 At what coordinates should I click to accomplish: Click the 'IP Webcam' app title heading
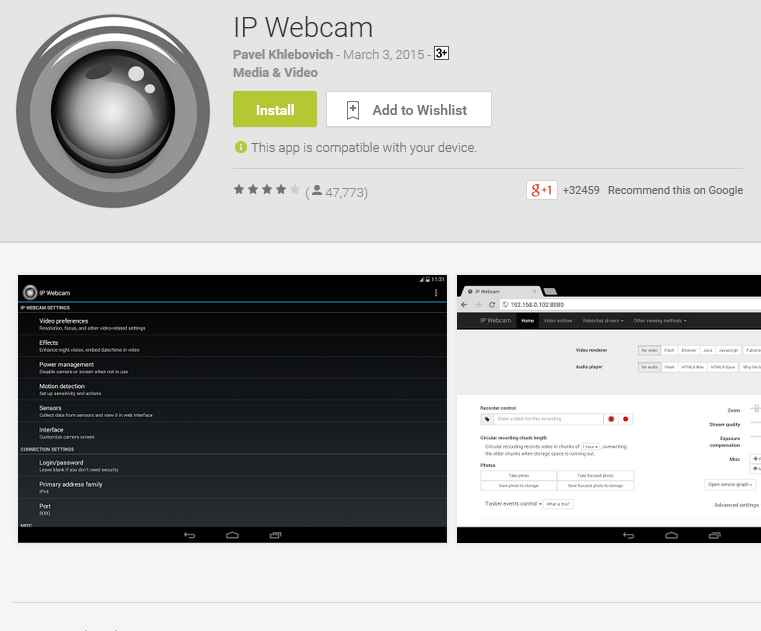(303, 27)
